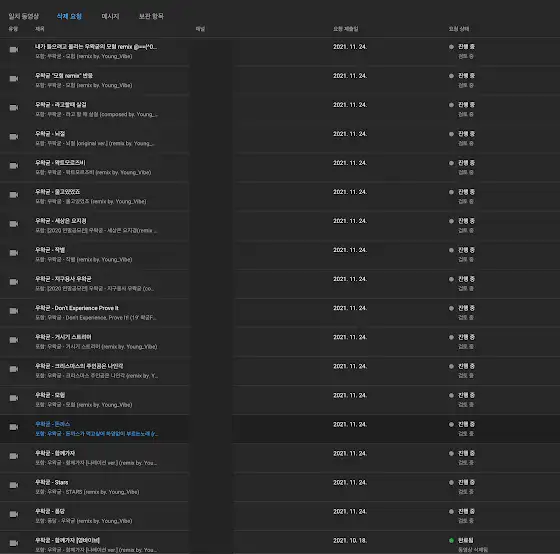560x554 pixels.
Task: Open the 메시지 tab
Action: (x=110, y=16)
